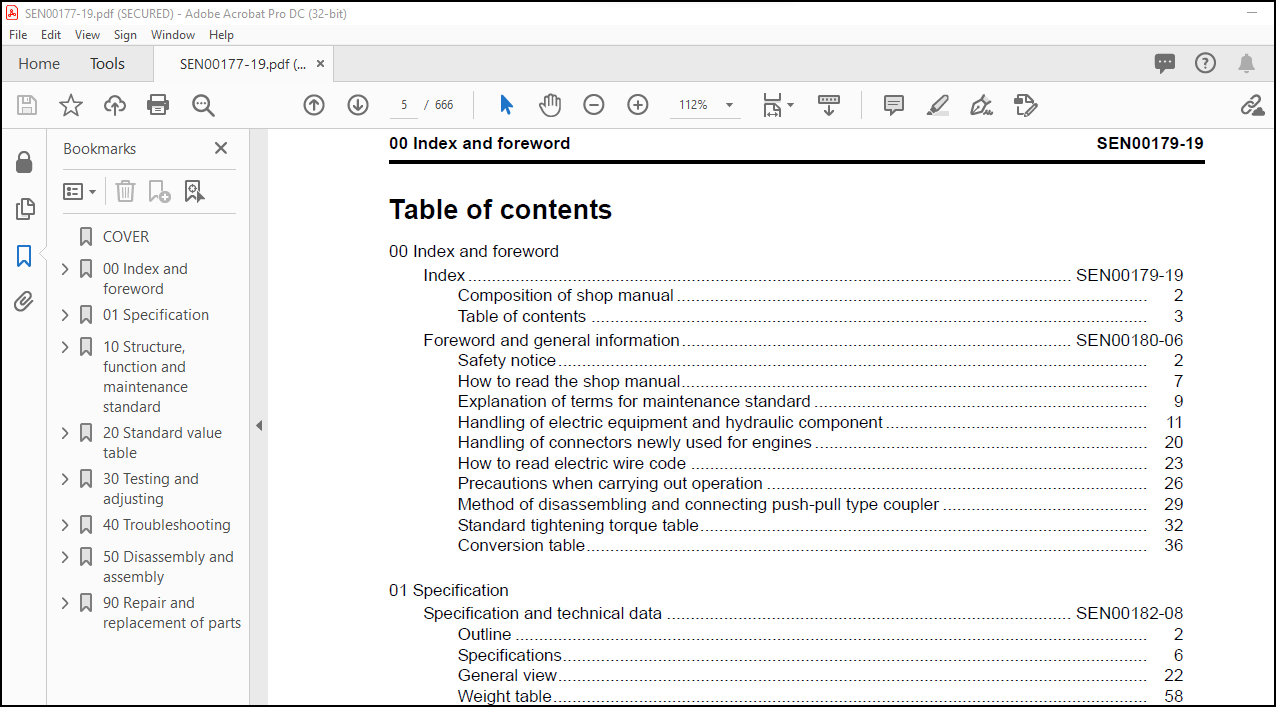The height and width of the screenshot is (707, 1276).
Task: Open the View menu
Action: (87, 34)
